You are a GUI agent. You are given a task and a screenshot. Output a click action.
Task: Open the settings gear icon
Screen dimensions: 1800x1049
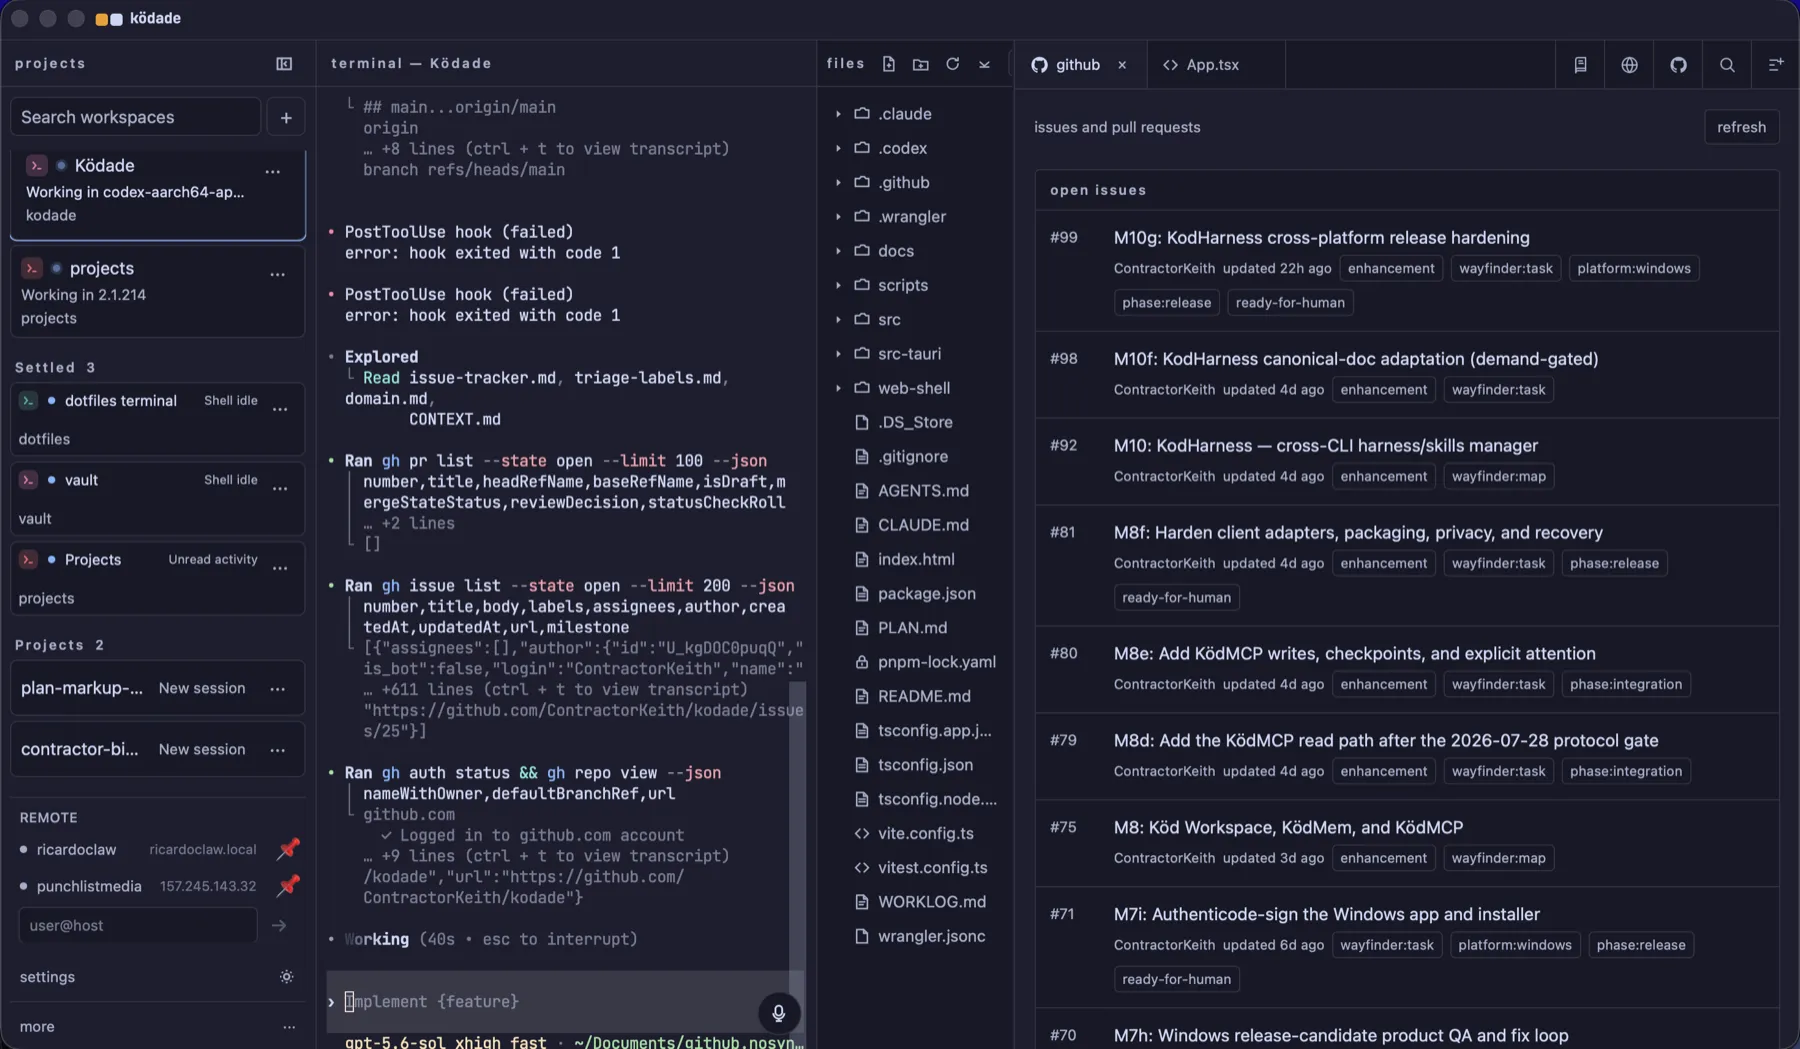coord(287,977)
